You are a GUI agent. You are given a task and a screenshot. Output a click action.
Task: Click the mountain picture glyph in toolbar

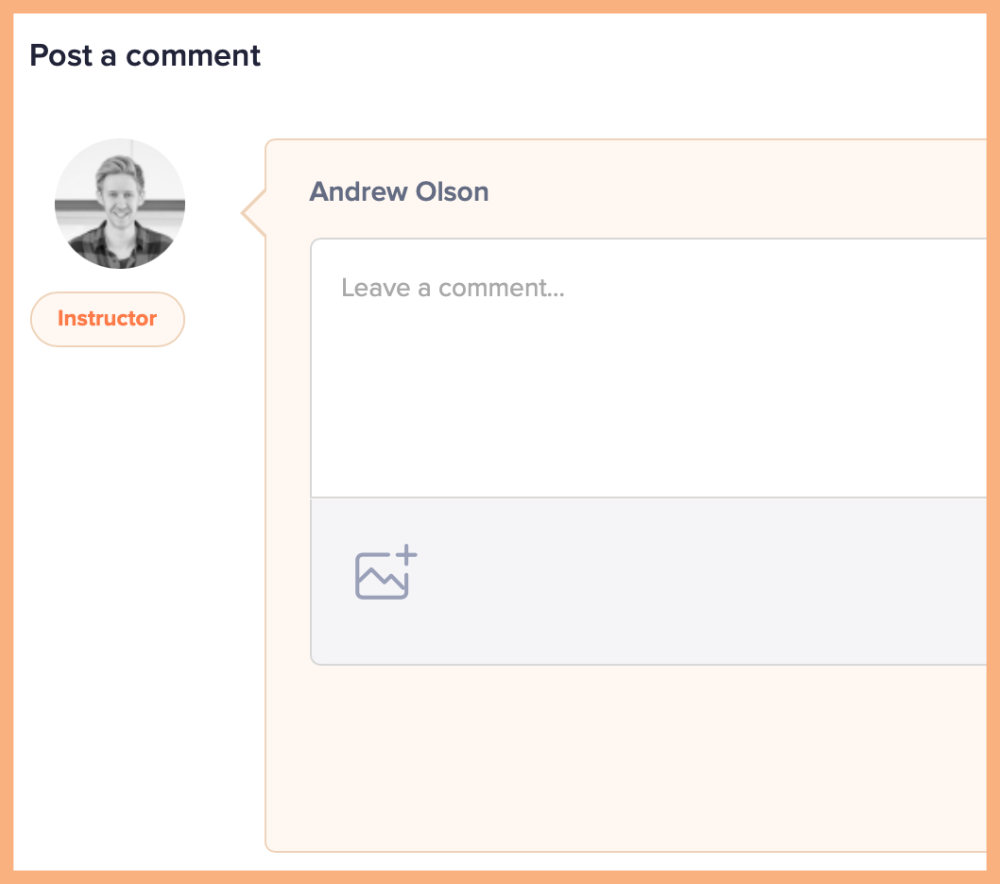(381, 577)
